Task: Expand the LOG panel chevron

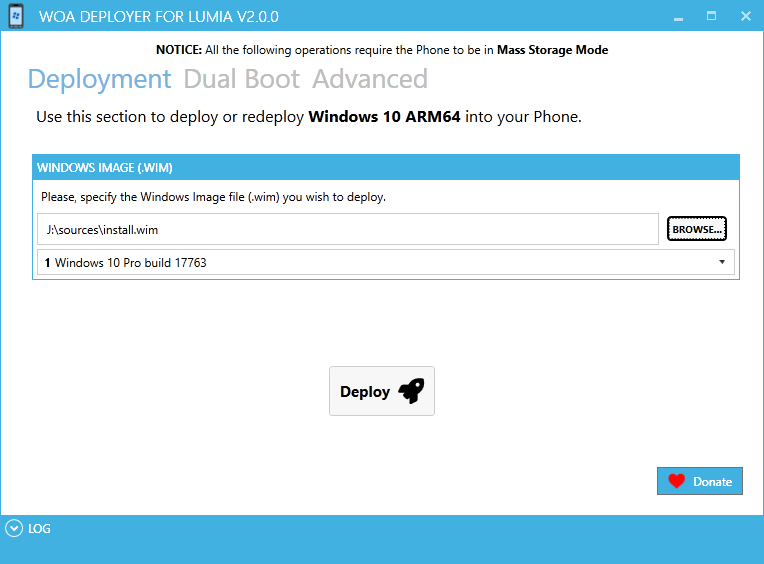Action: coord(14,528)
